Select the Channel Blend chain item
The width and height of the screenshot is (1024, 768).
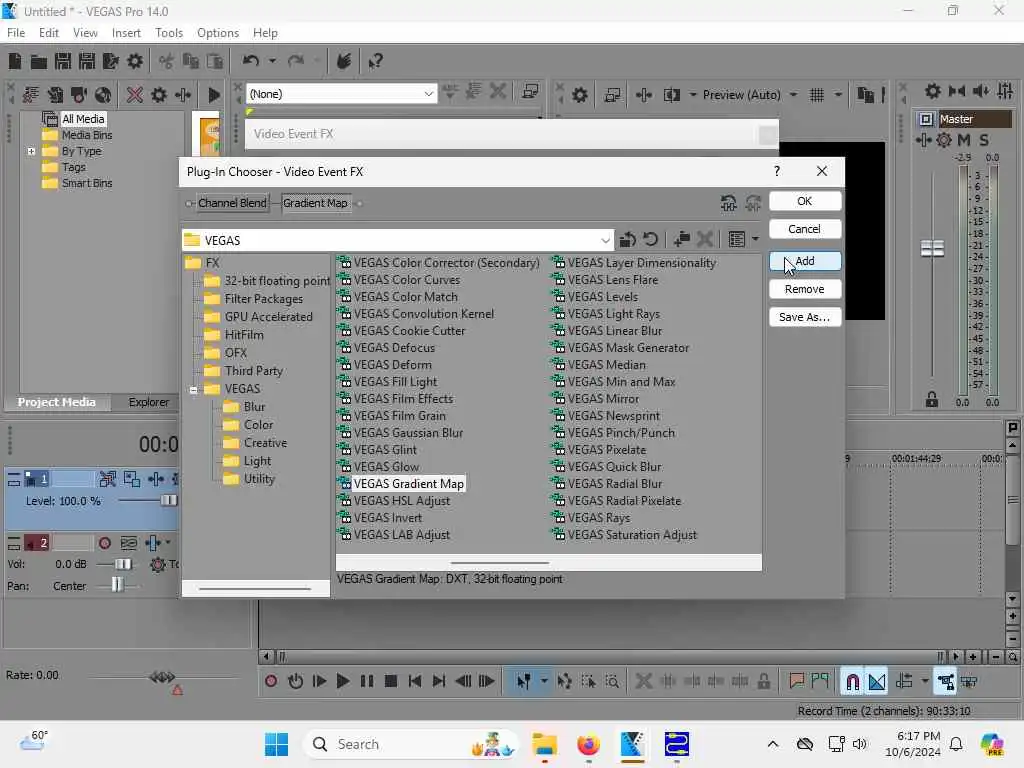232,203
